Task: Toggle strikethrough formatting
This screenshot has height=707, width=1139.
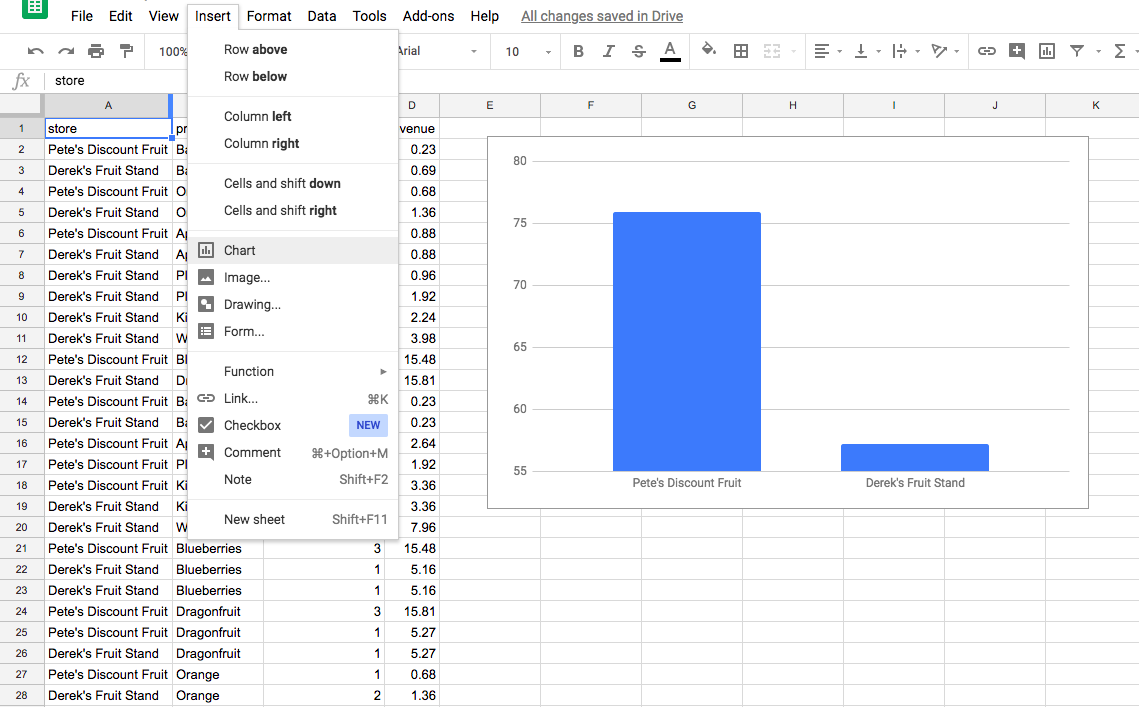Action: pos(639,51)
